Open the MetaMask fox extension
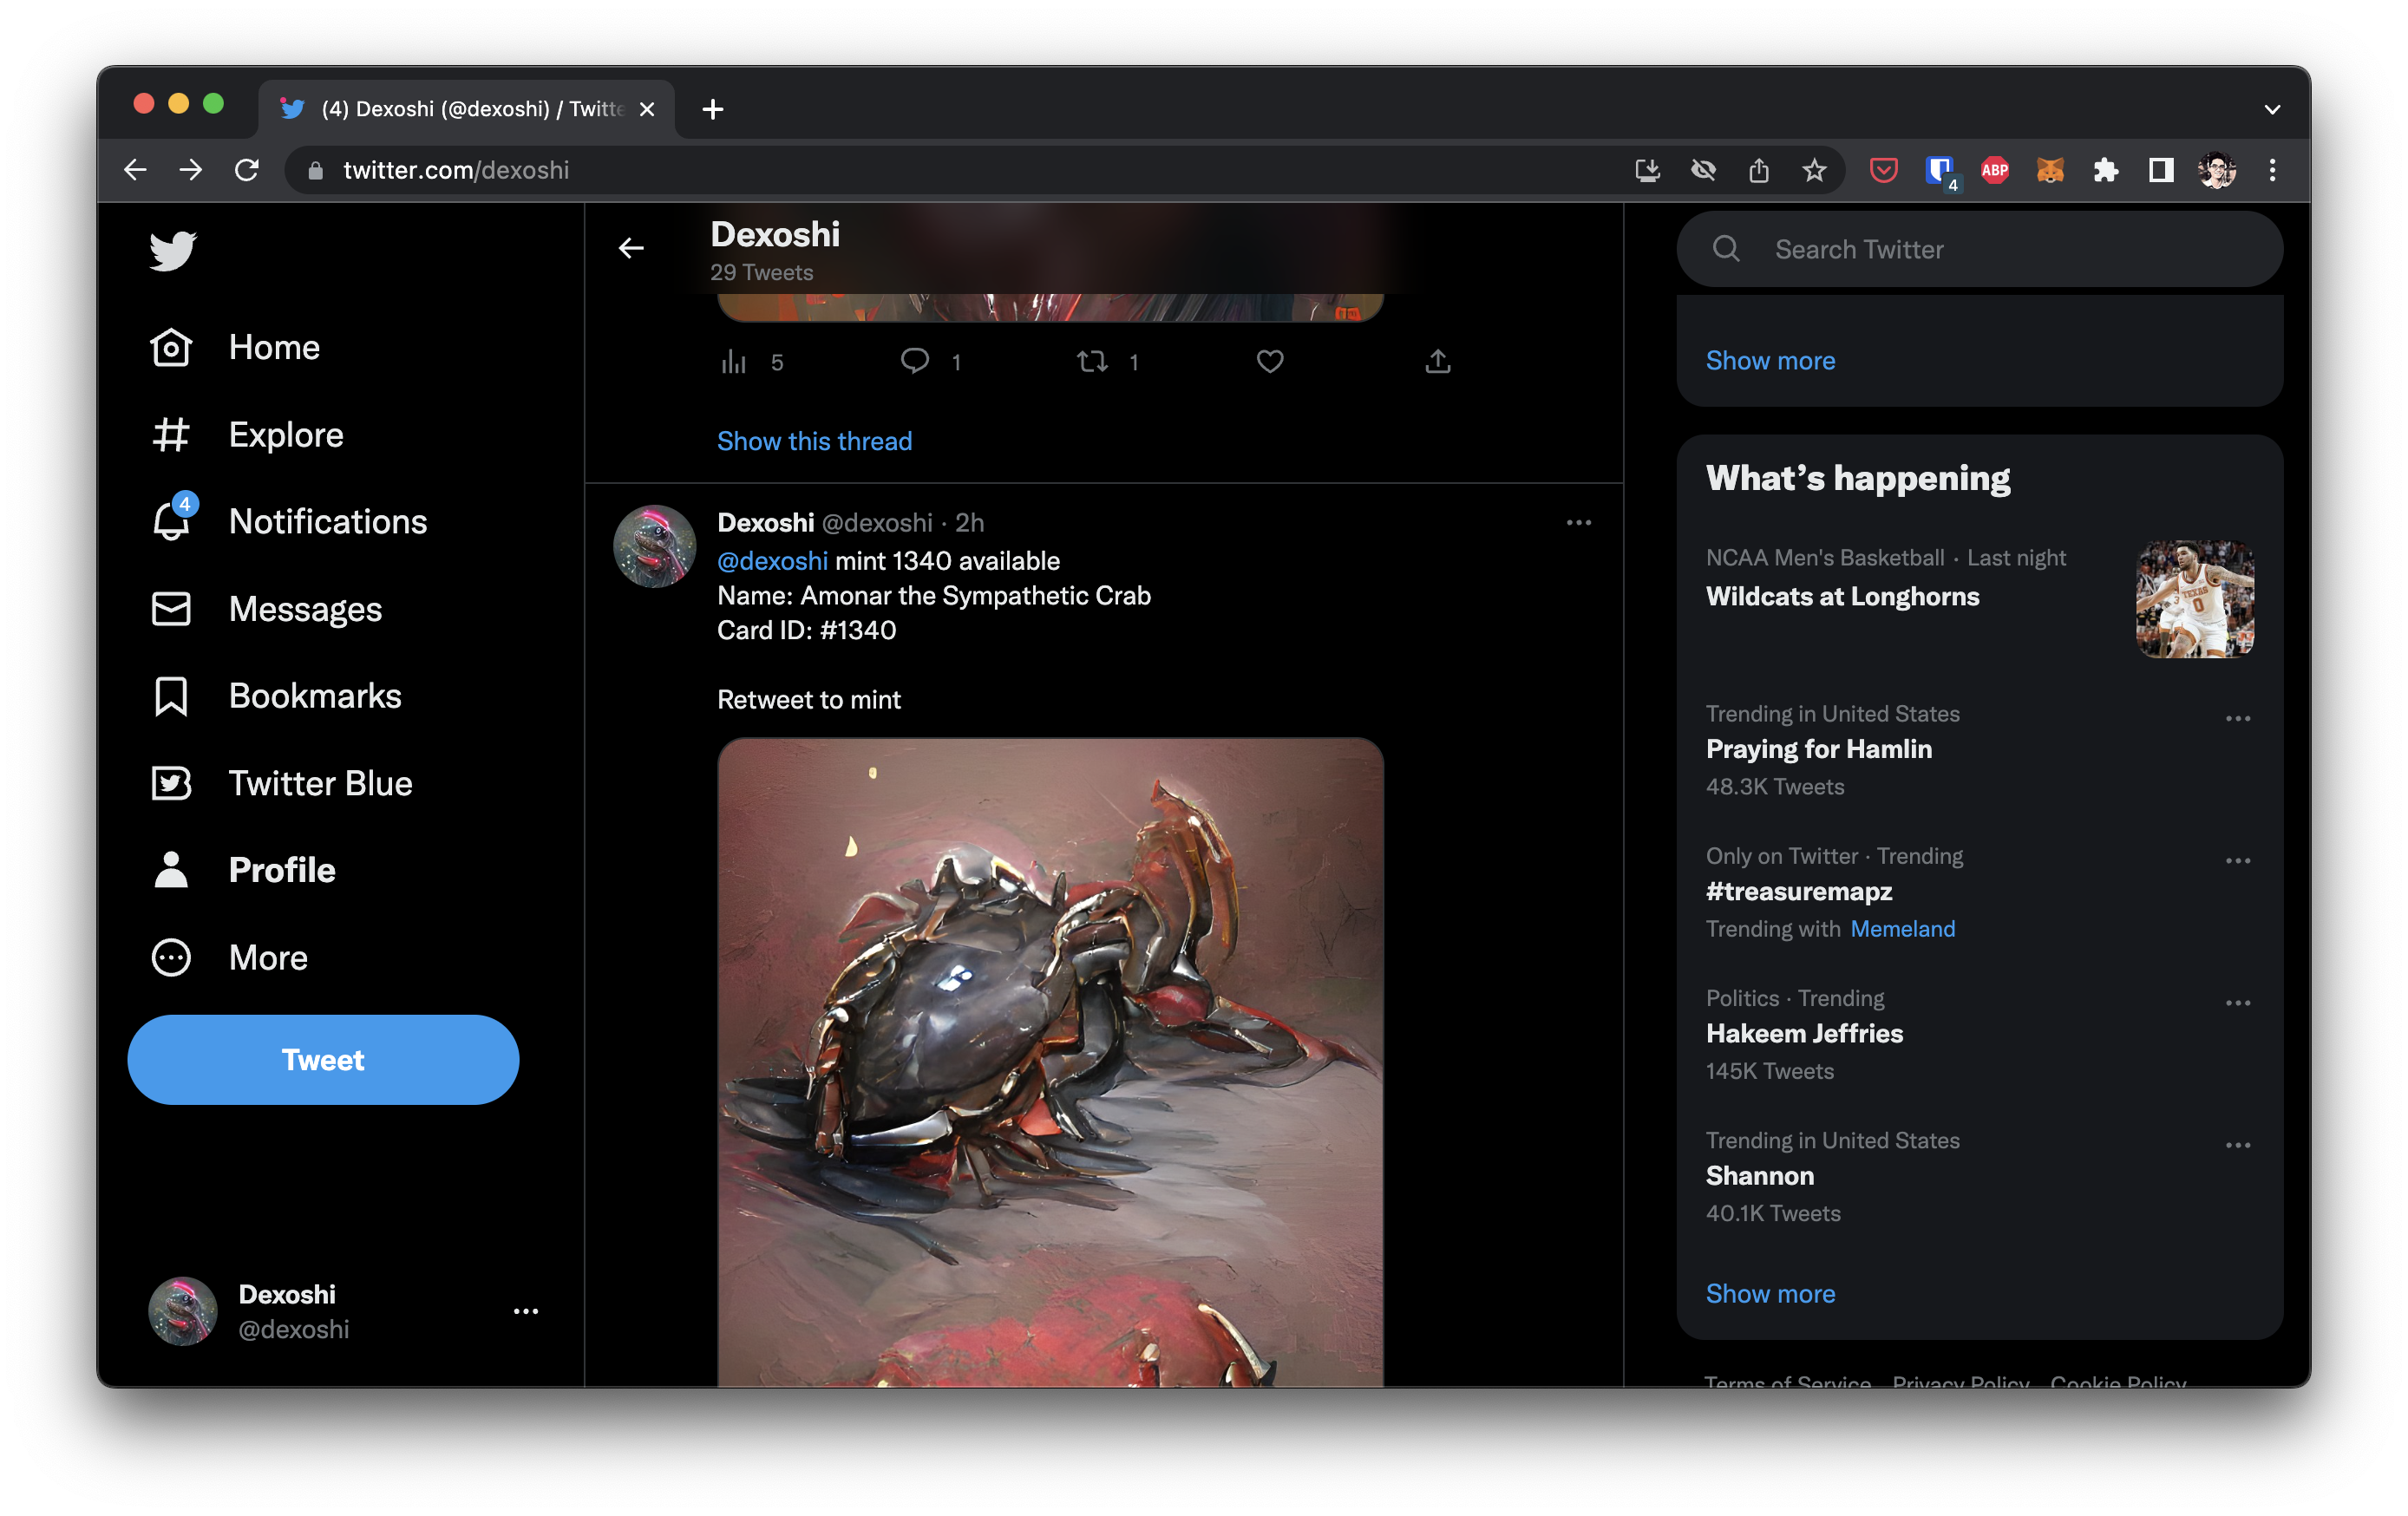 (x=2050, y=170)
